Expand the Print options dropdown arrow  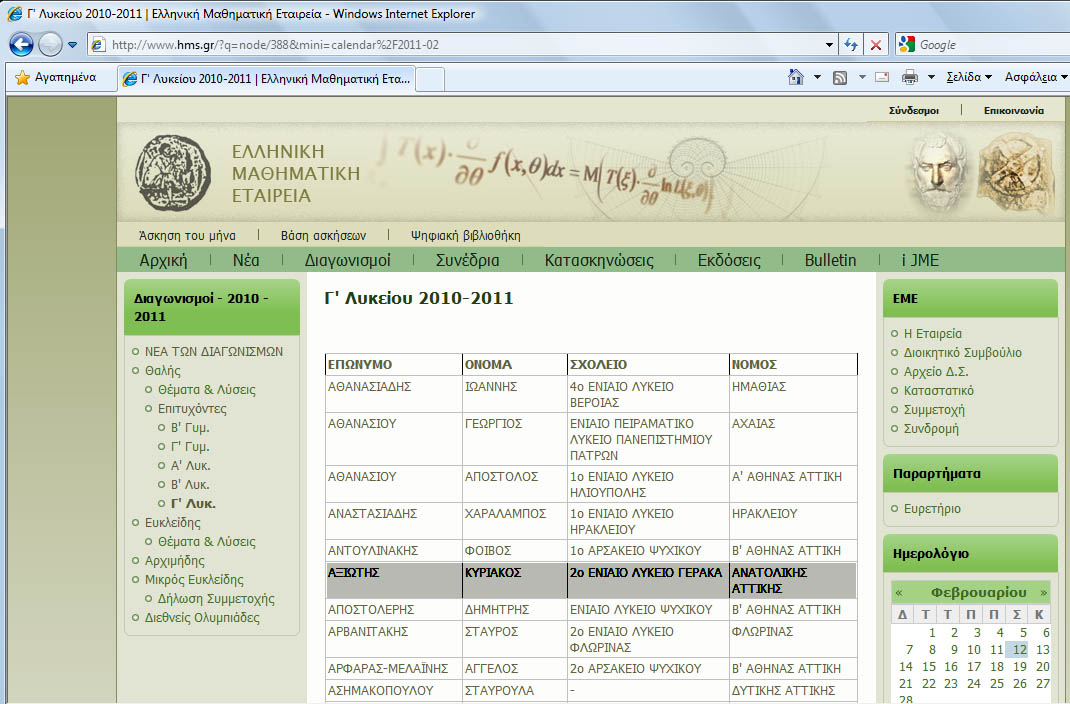coord(931,77)
